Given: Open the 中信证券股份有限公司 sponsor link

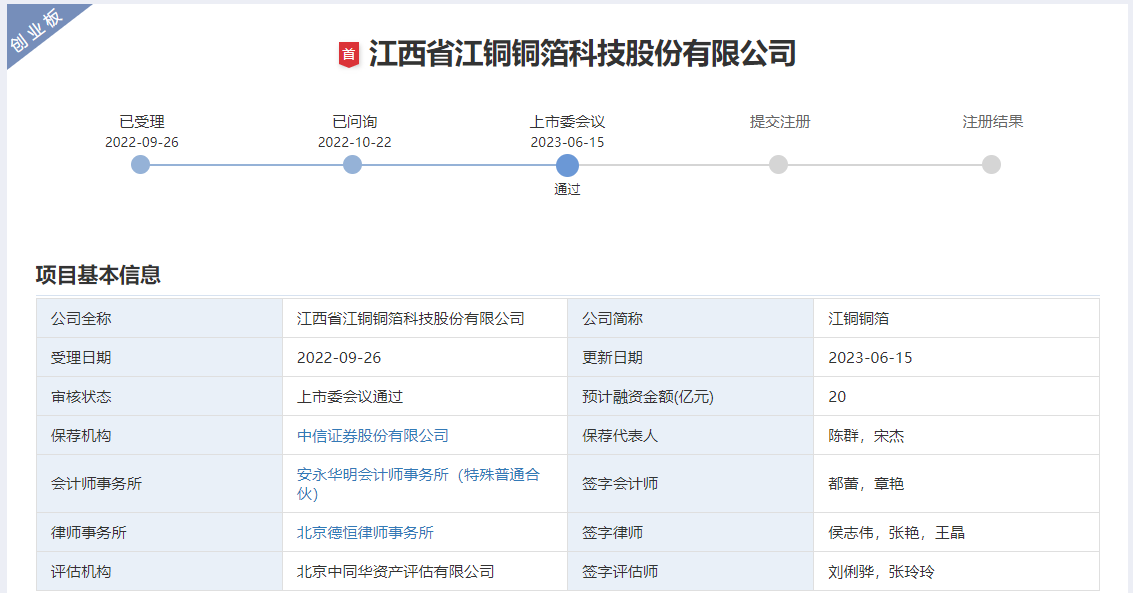Looking at the screenshot, I should [x=375, y=435].
